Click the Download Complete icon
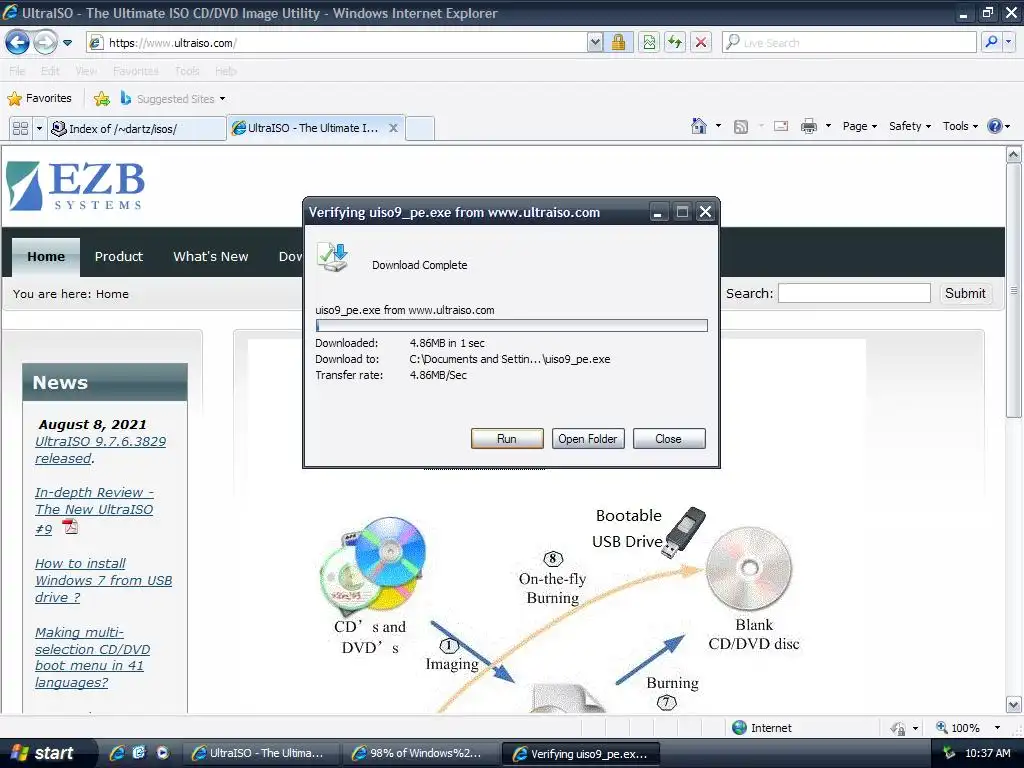 tap(332, 257)
